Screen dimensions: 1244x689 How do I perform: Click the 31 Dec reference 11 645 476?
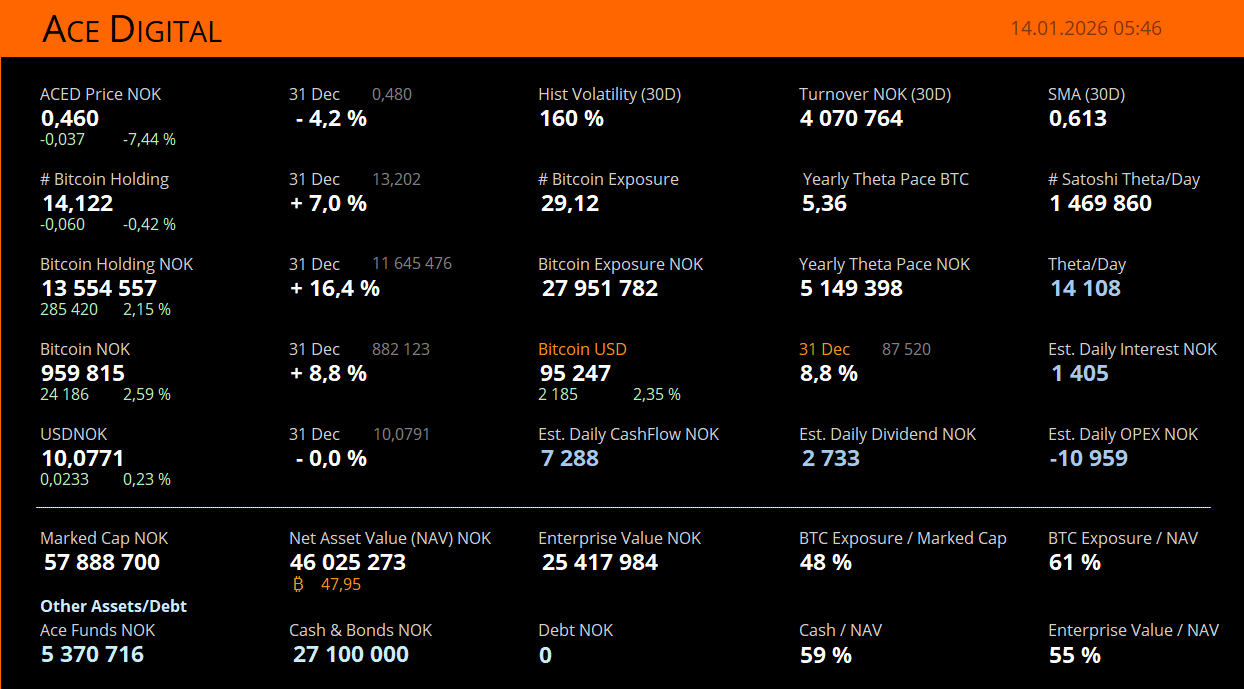tap(412, 264)
